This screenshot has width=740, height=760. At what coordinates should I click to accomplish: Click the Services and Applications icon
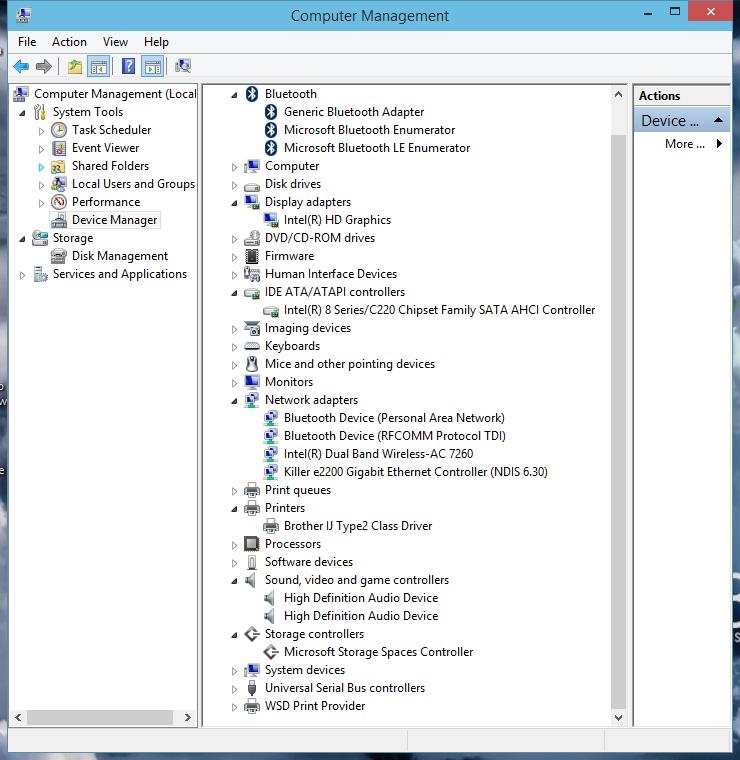point(40,274)
